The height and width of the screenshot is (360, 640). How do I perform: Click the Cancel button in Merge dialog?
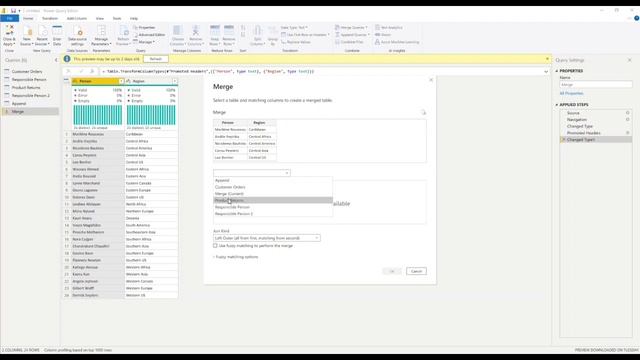click(416, 271)
